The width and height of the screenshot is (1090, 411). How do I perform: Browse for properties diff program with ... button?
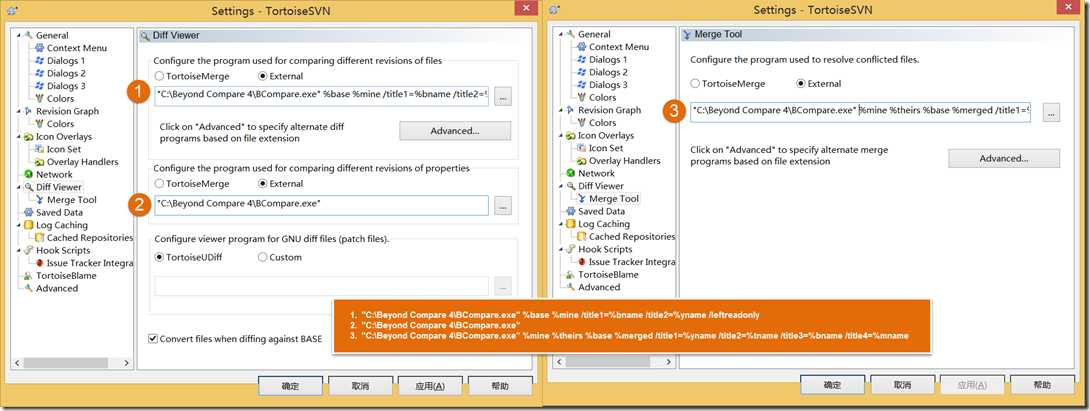point(503,205)
